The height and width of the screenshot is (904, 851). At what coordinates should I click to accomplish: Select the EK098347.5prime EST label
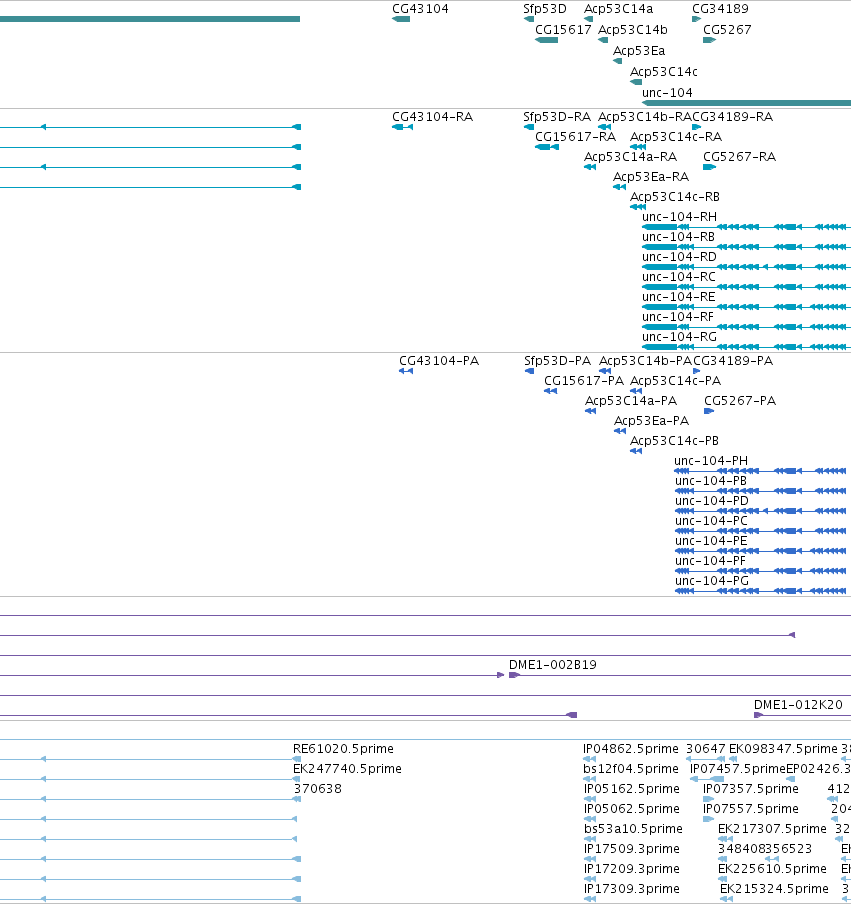pyautogui.click(x=783, y=748)
